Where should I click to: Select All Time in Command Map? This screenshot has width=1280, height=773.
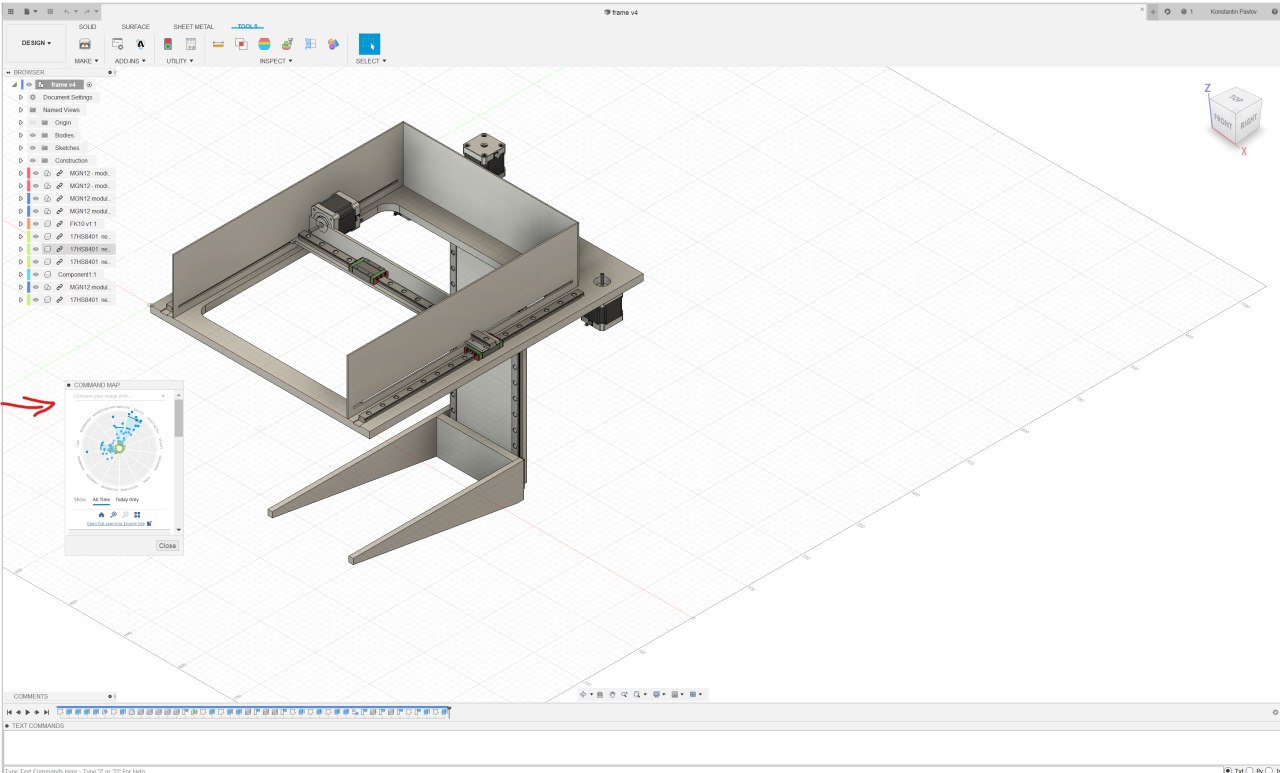click(x=102, y=499)
